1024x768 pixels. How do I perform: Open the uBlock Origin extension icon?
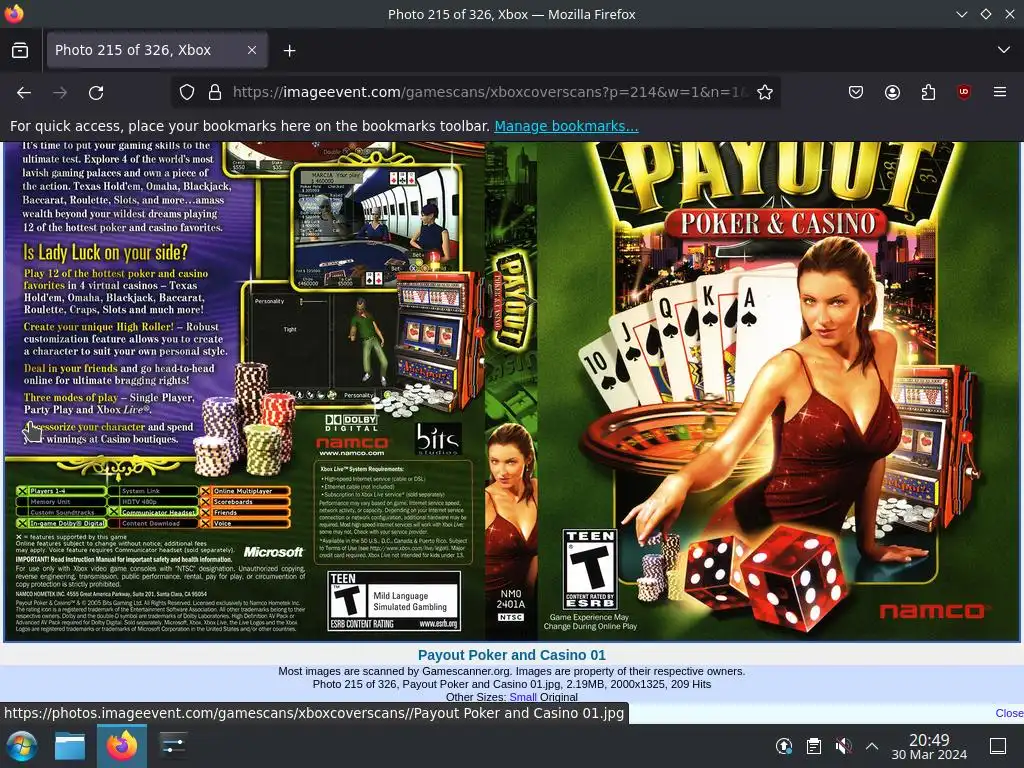coord(964,93)
